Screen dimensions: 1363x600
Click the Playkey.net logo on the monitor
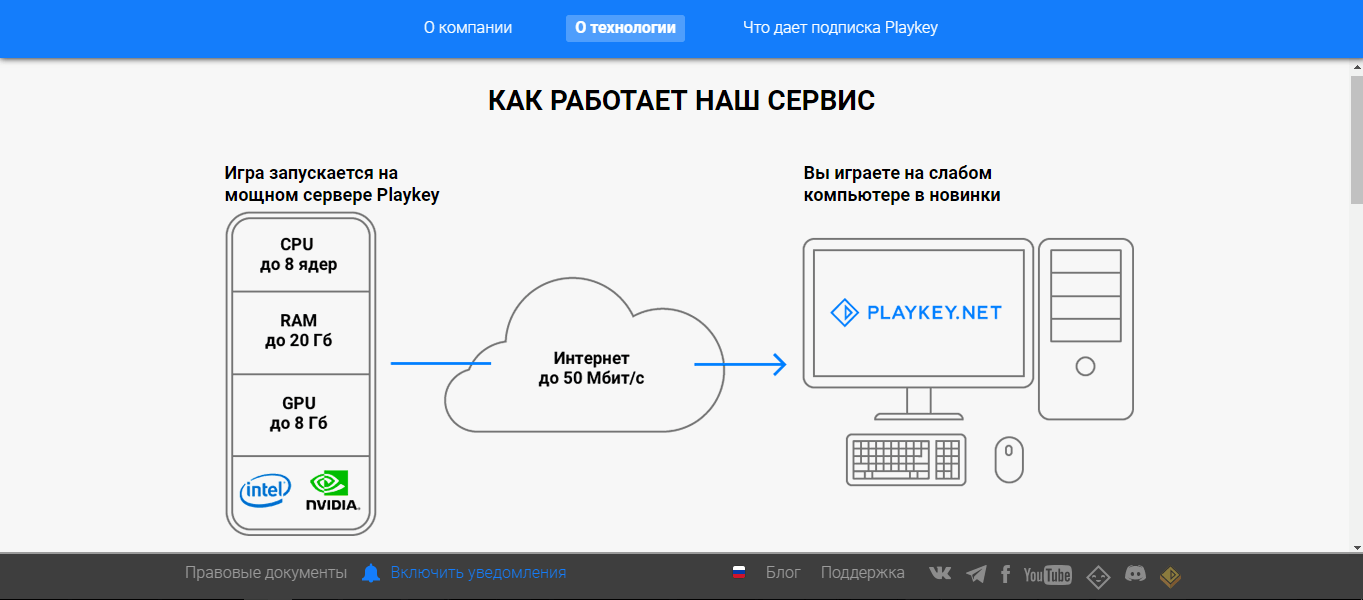916,313
